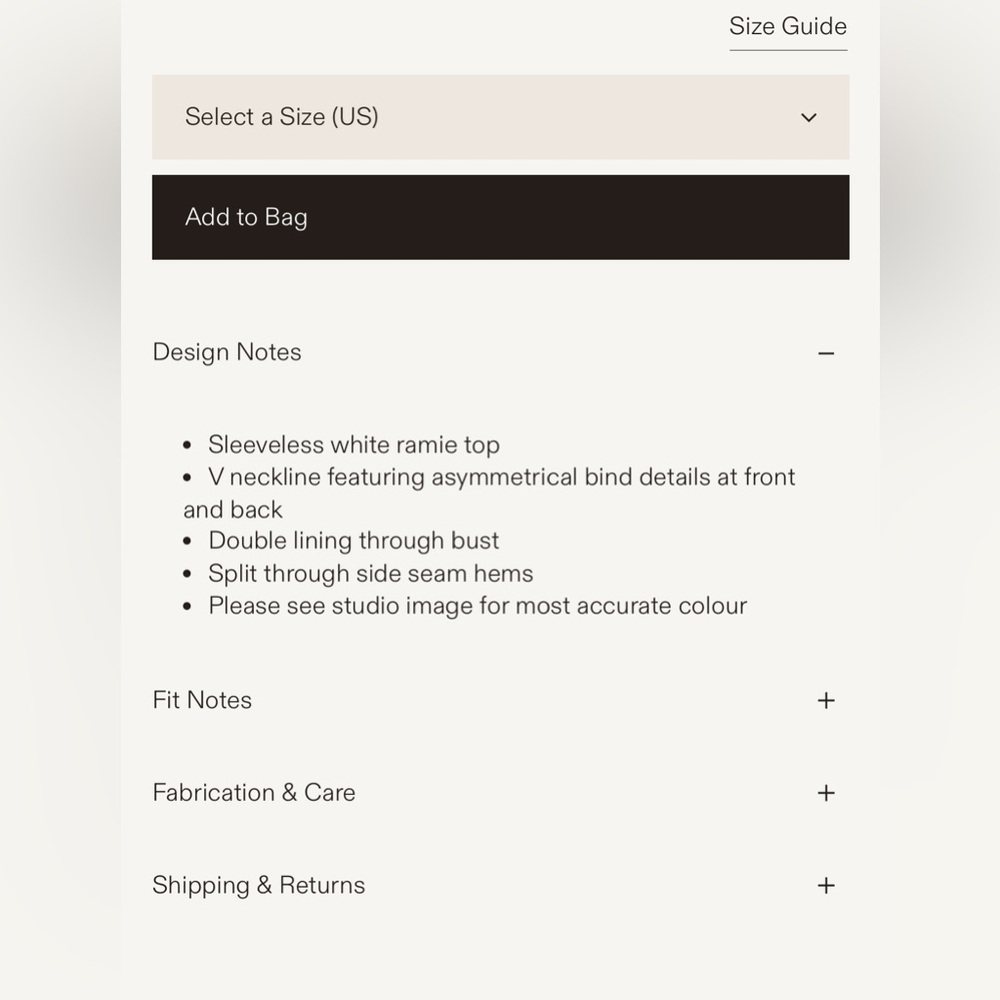Click the 'and back' continuation line
Image resolution: width=1000 pixels, height=1000 pixels.
[232, 510]
